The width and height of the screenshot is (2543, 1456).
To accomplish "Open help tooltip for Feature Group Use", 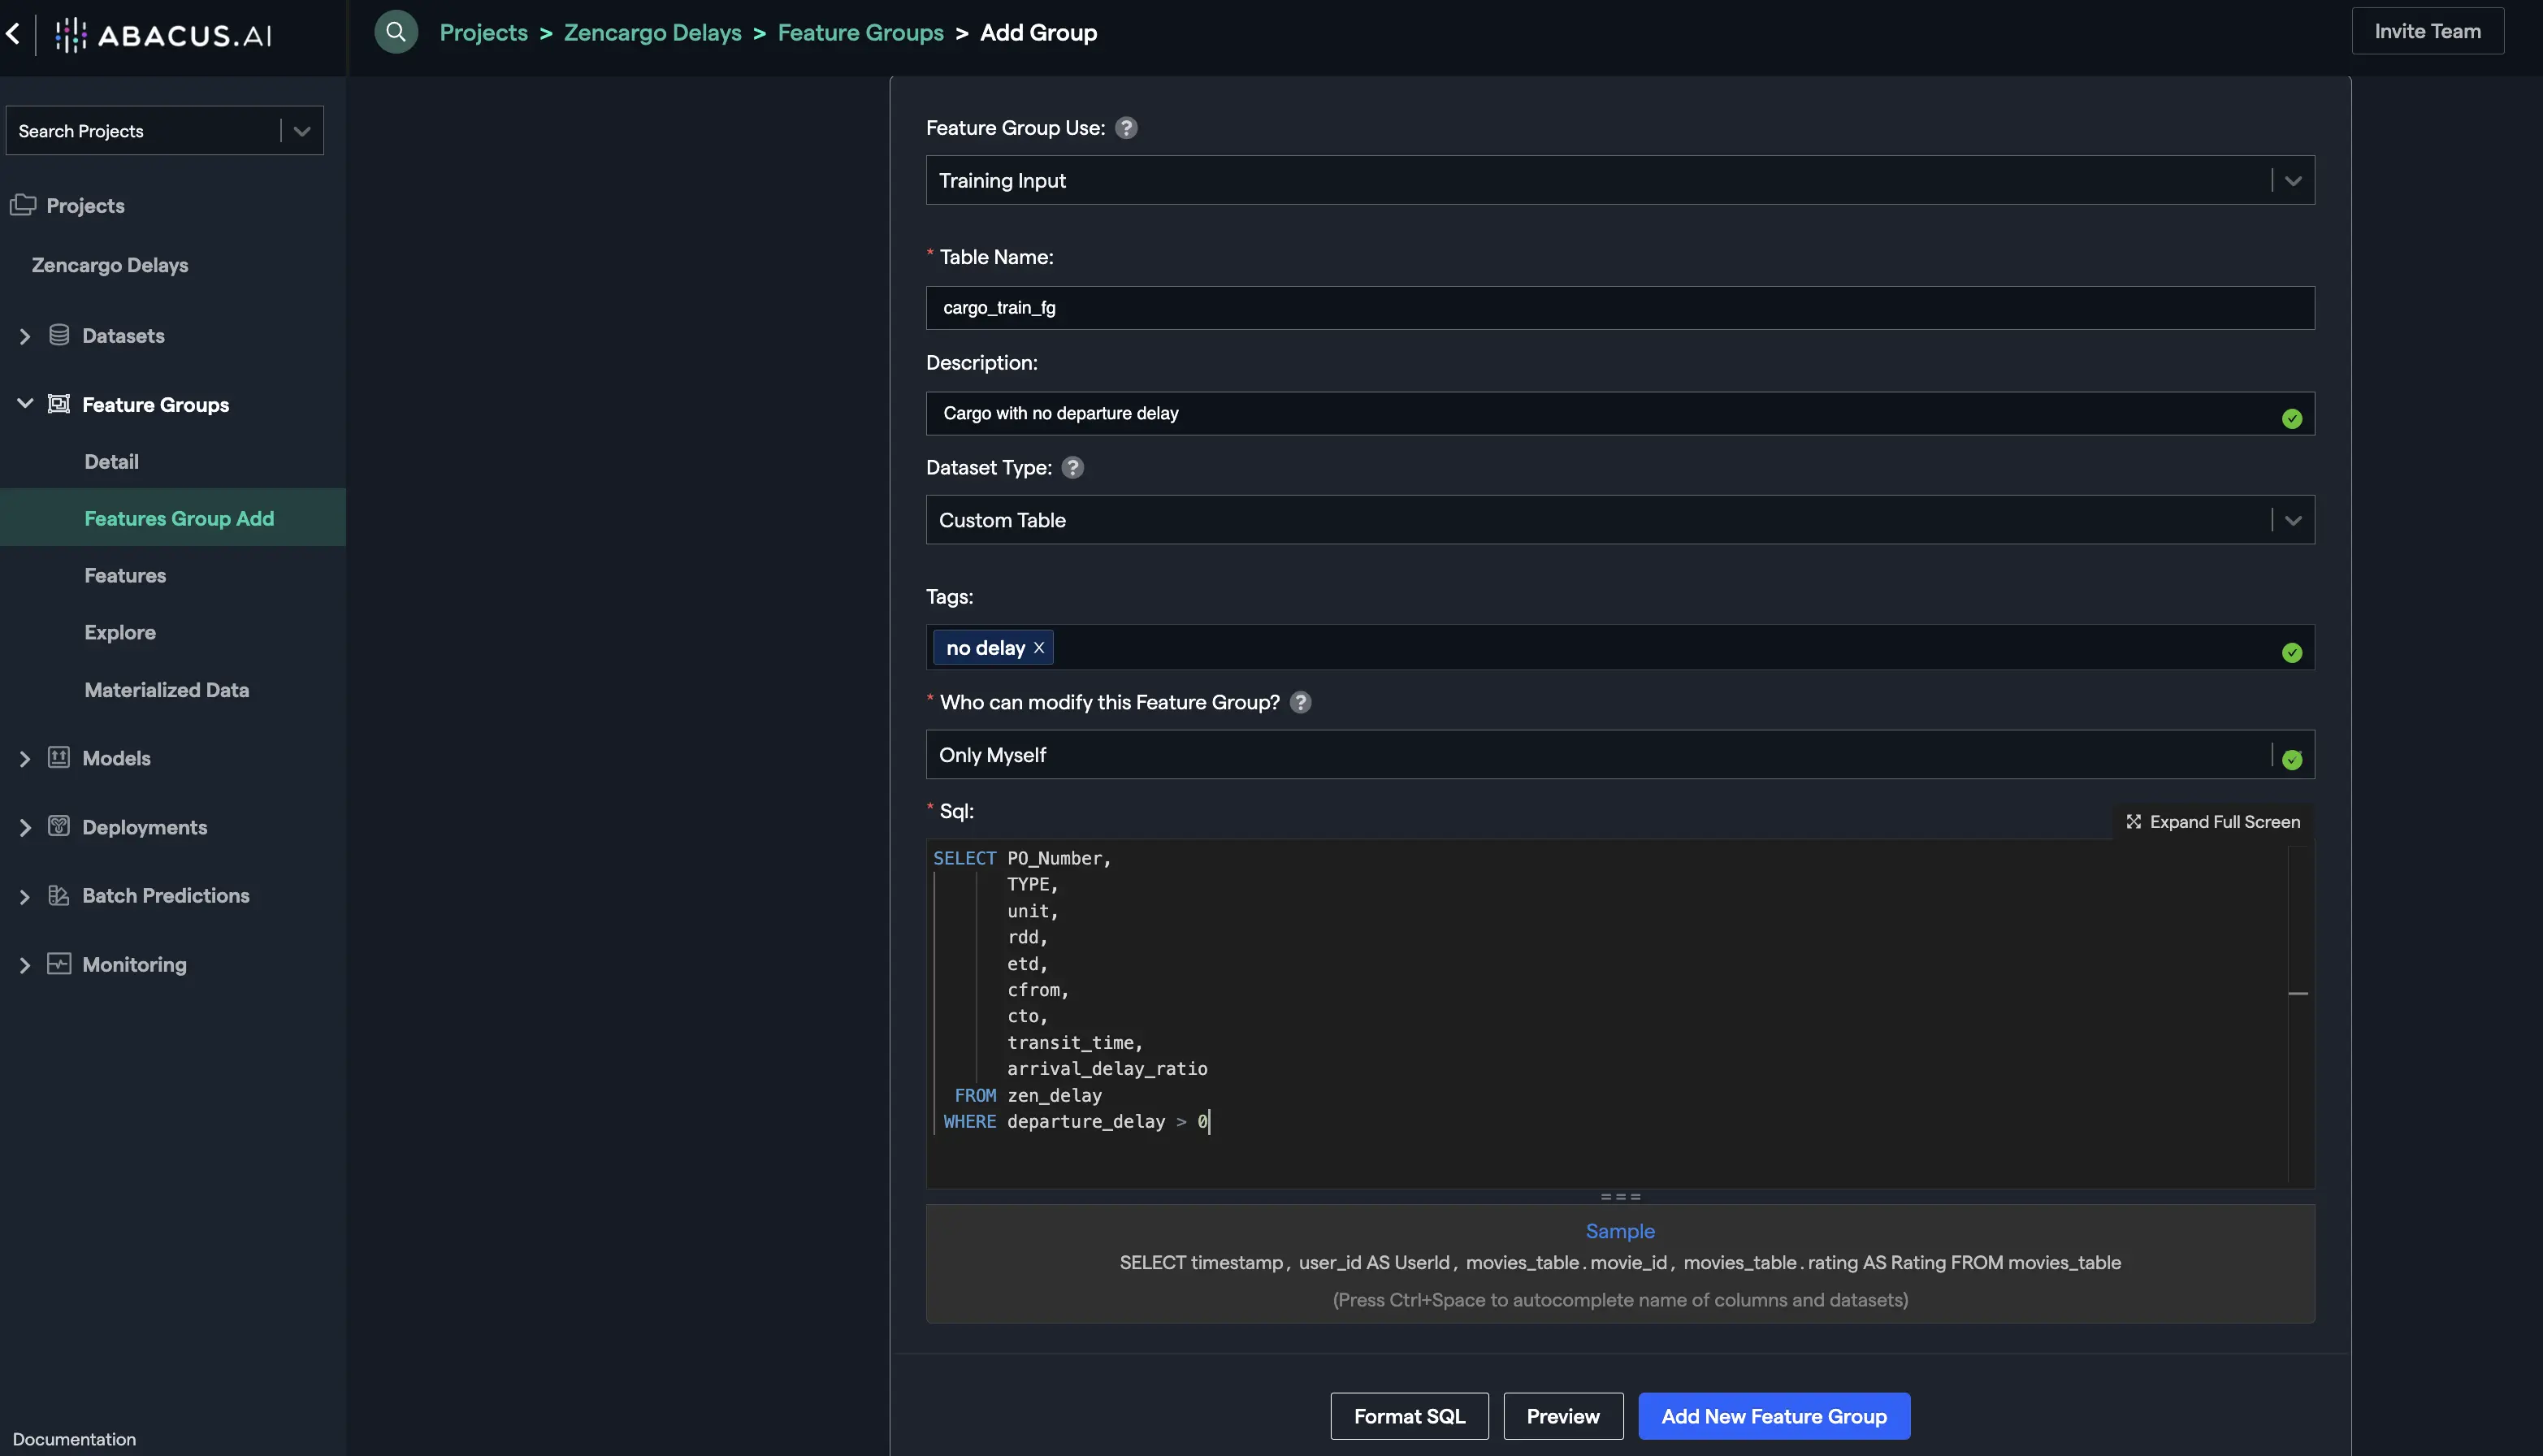I will [1126, 128].
